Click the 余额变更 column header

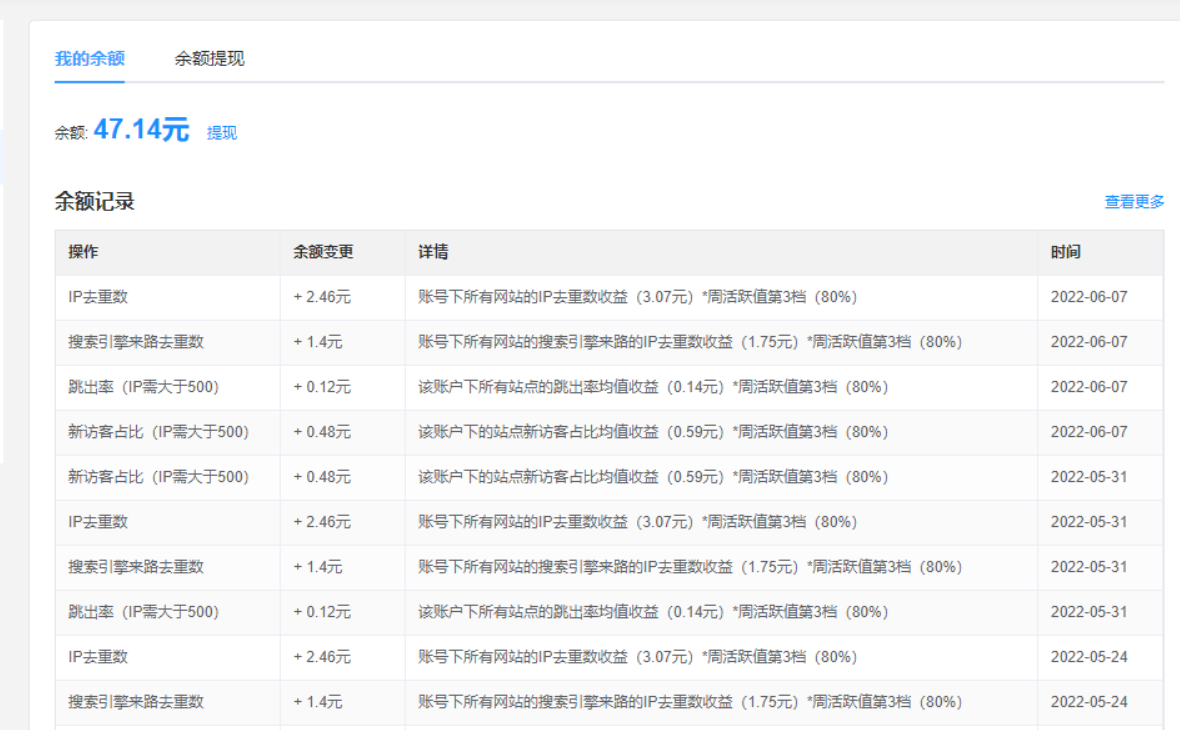pyautogui.click(x=323, y=253)
